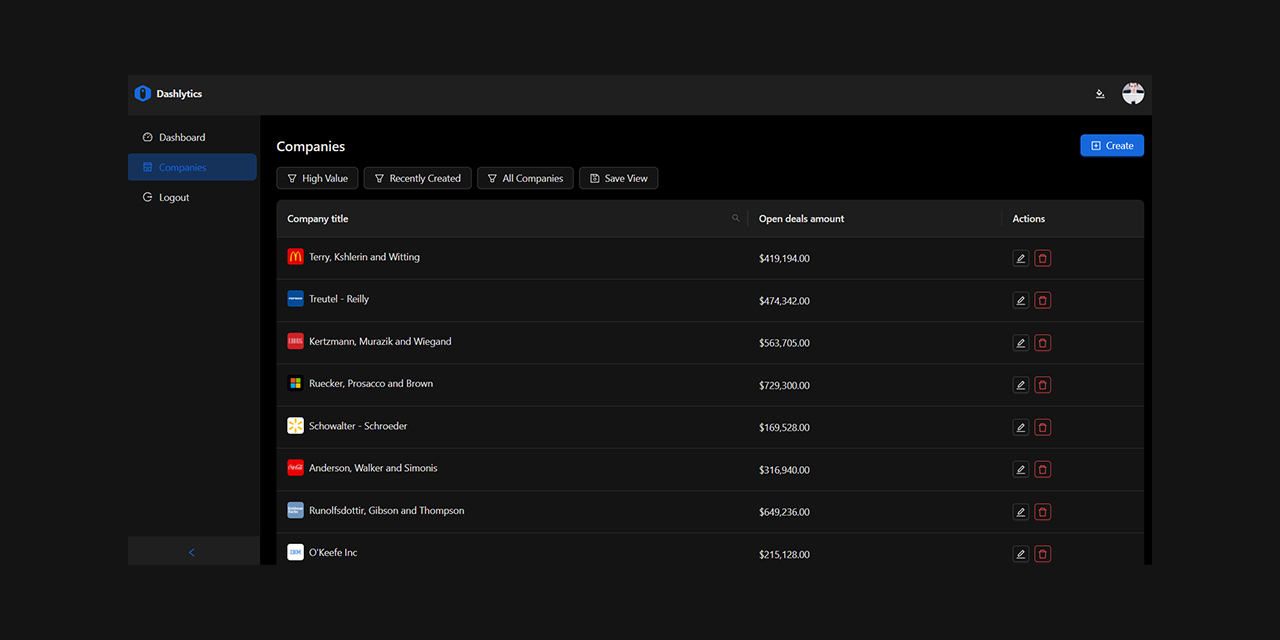Show All Companies filter
Screen dimensions: 1280x640
(x=525, y=178)
